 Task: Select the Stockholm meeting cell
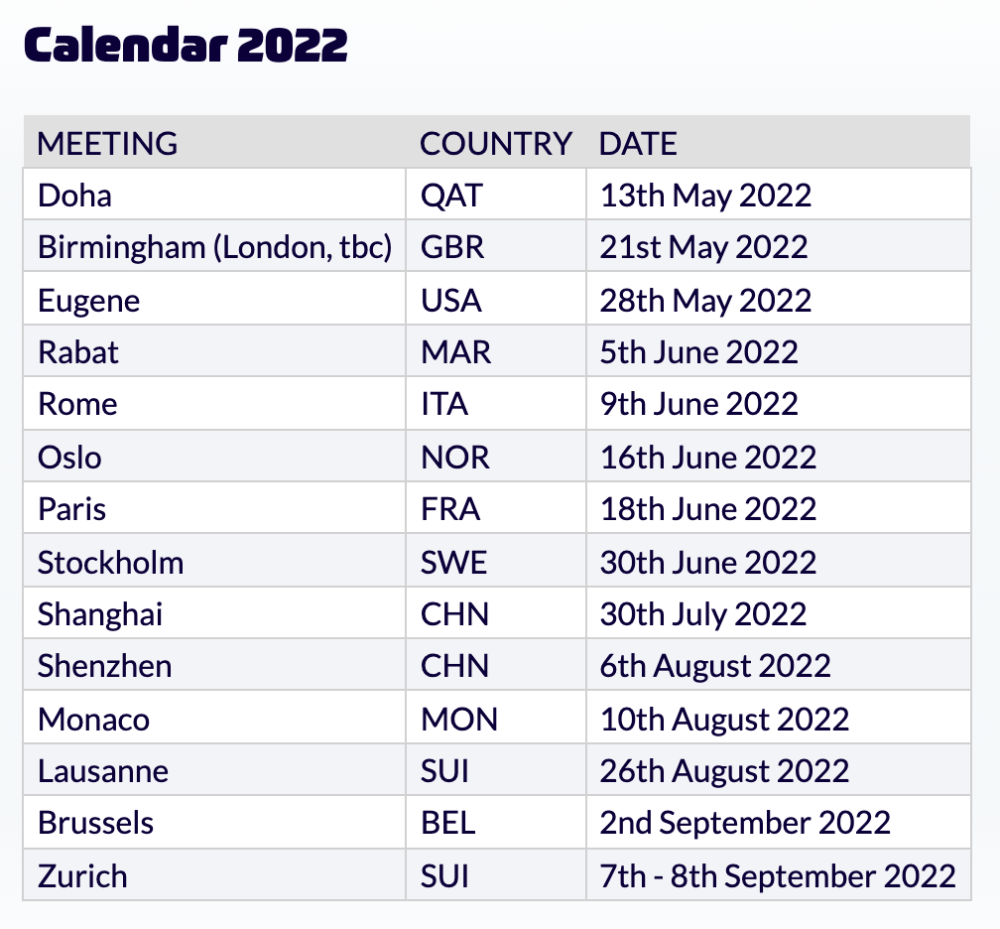click(110, 562)
